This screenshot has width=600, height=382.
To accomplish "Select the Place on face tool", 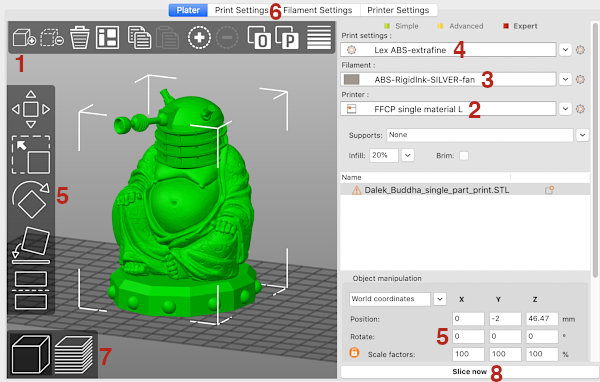I will coord(31,245).
